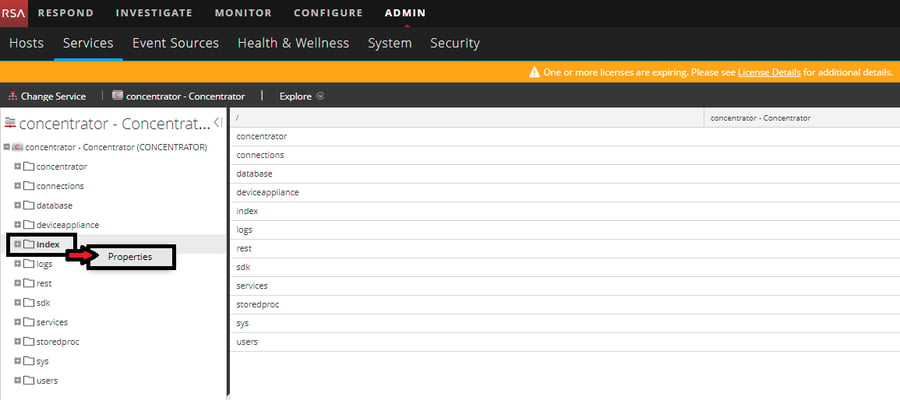Click the sdk folder icon
Image resolution: width=900 pixels, height=400 pixels.
tap(29, 303)
